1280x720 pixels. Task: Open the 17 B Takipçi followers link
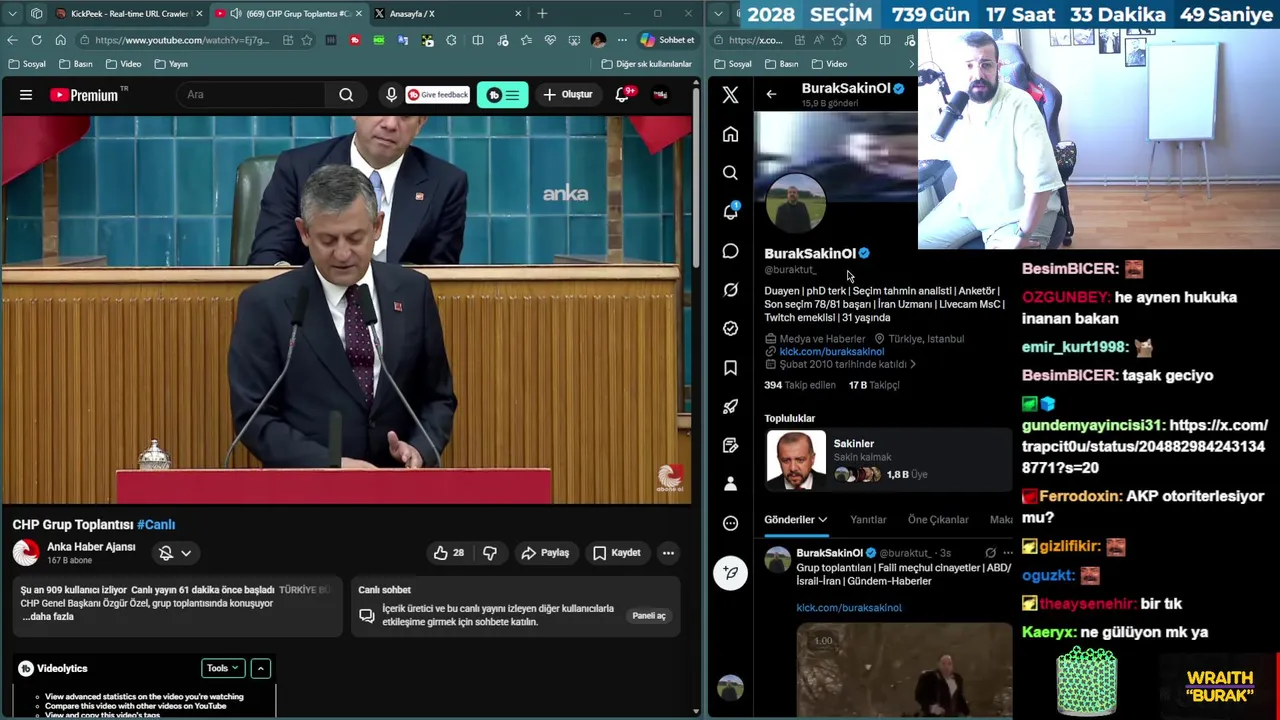pos(874,385)
